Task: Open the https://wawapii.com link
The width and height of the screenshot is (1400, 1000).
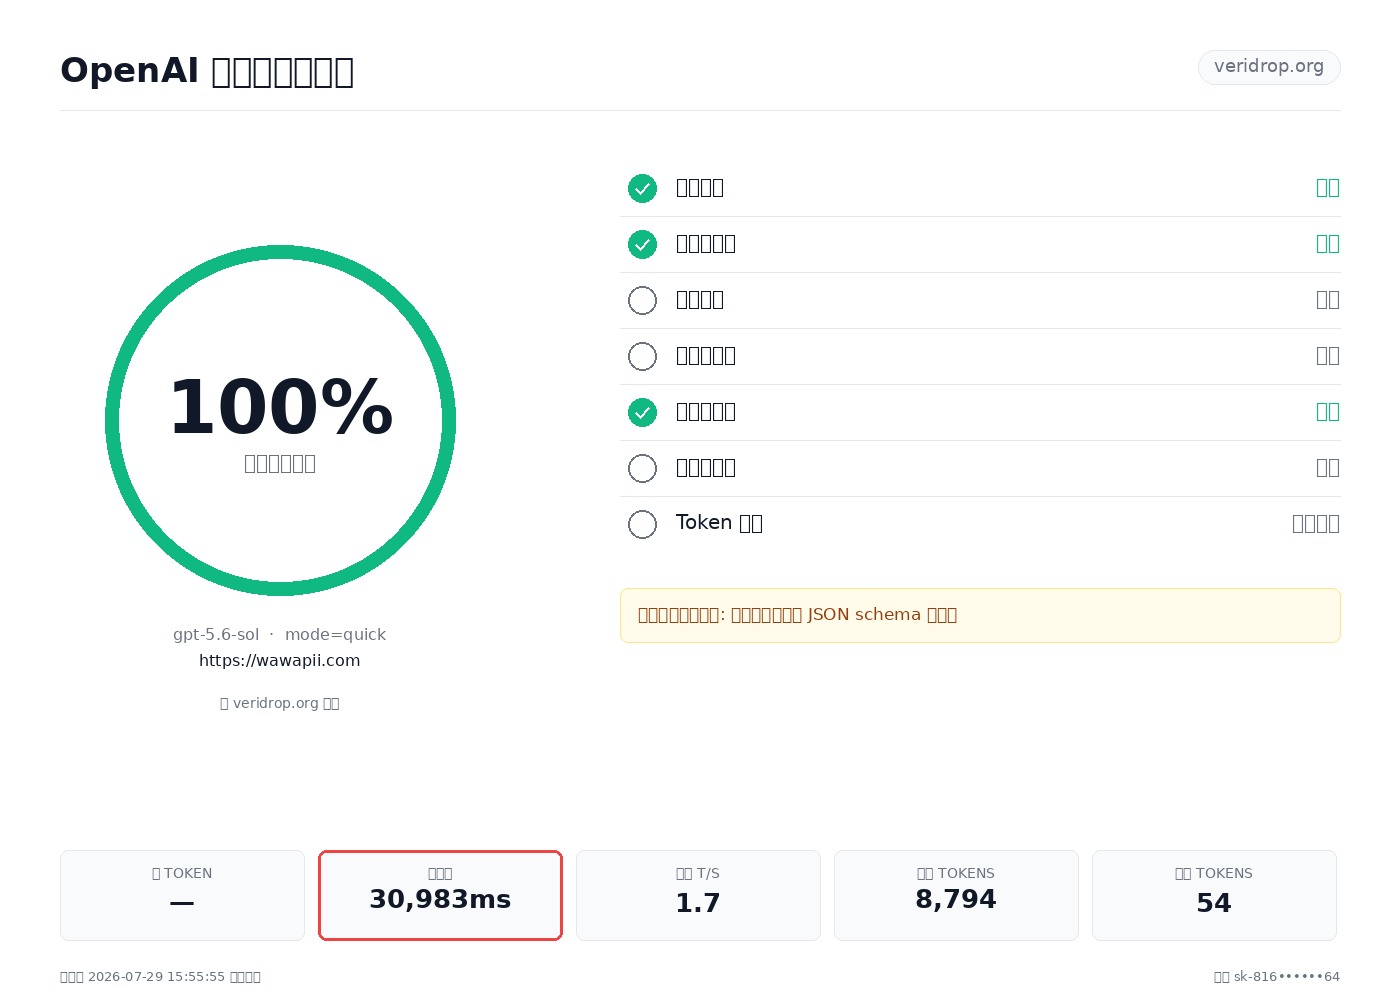Action: (280, 660)
